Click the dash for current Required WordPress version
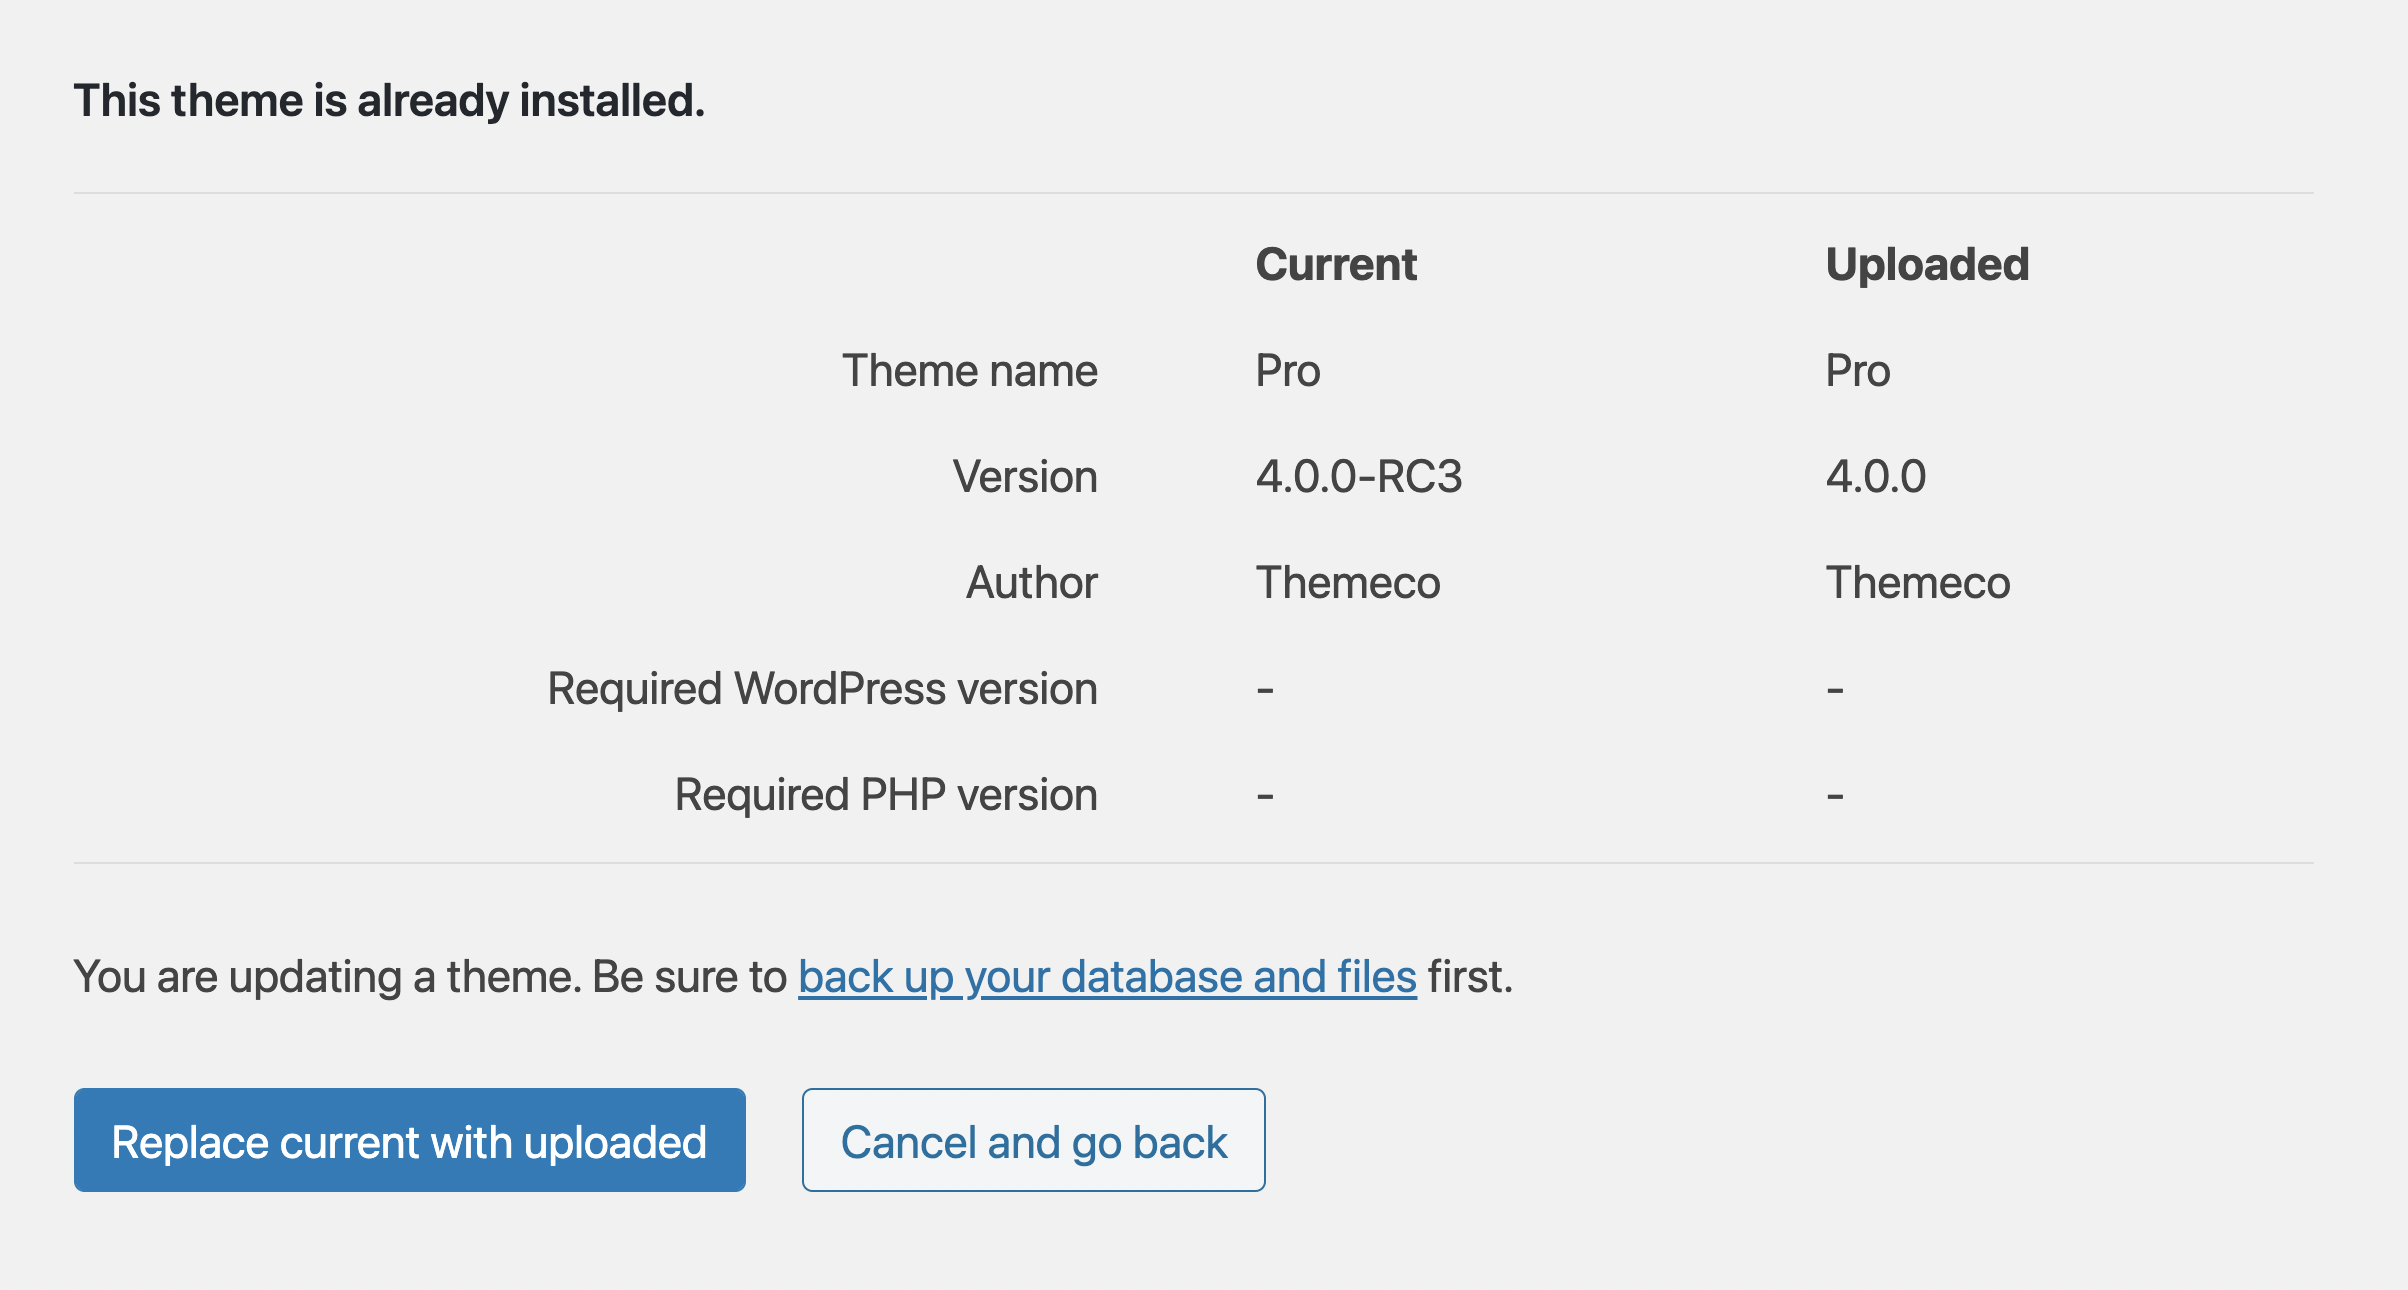The height and width of the screenshot is (1290, 2408). (x=1265, y=688)
